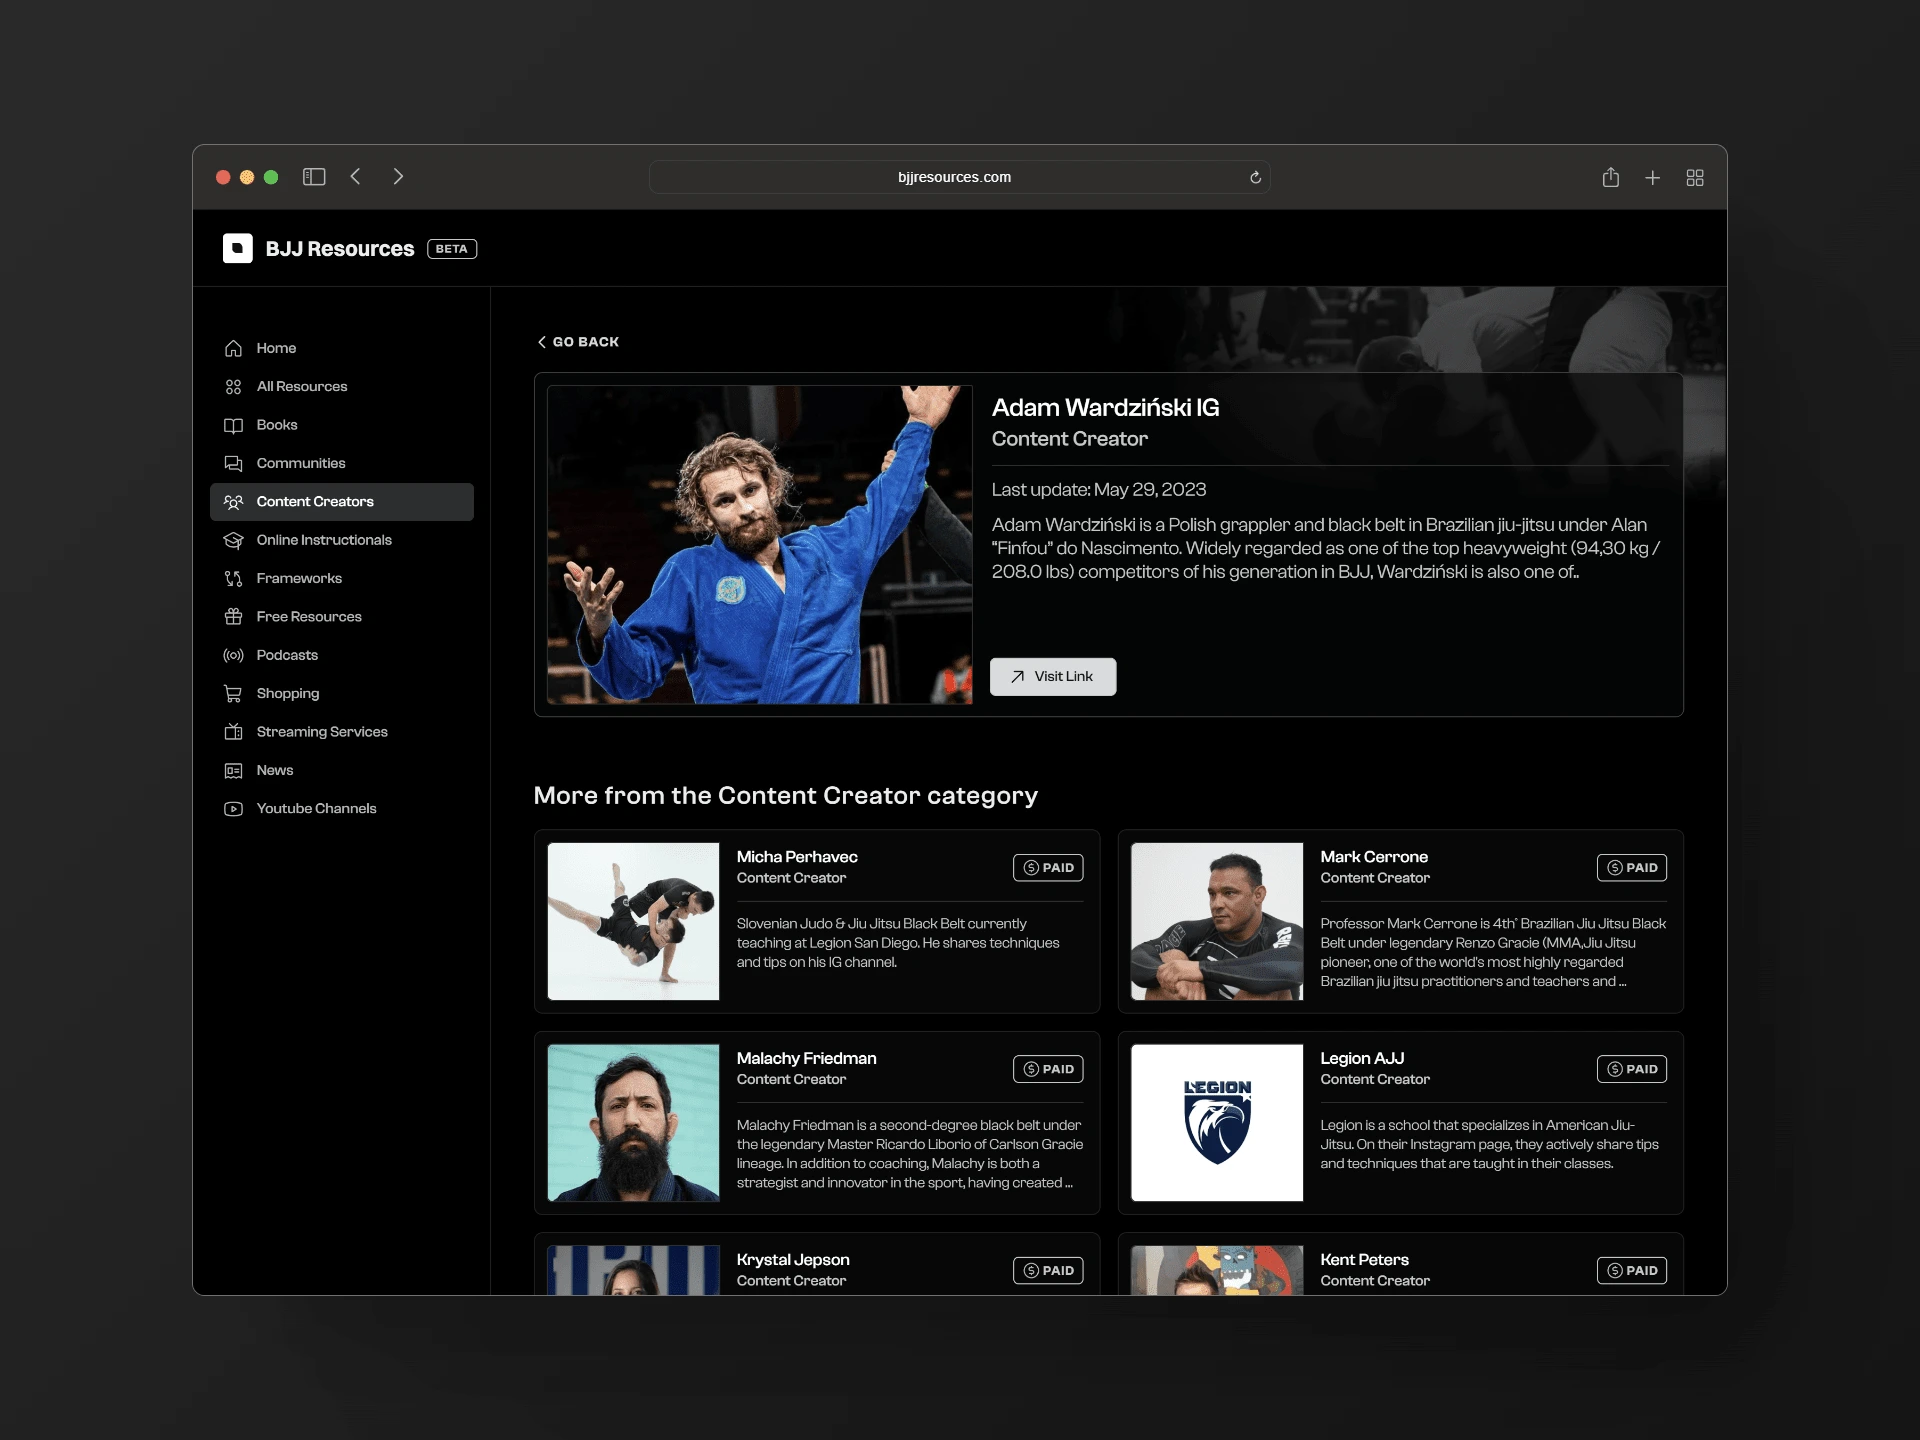Click the GO BACK link

578,342
